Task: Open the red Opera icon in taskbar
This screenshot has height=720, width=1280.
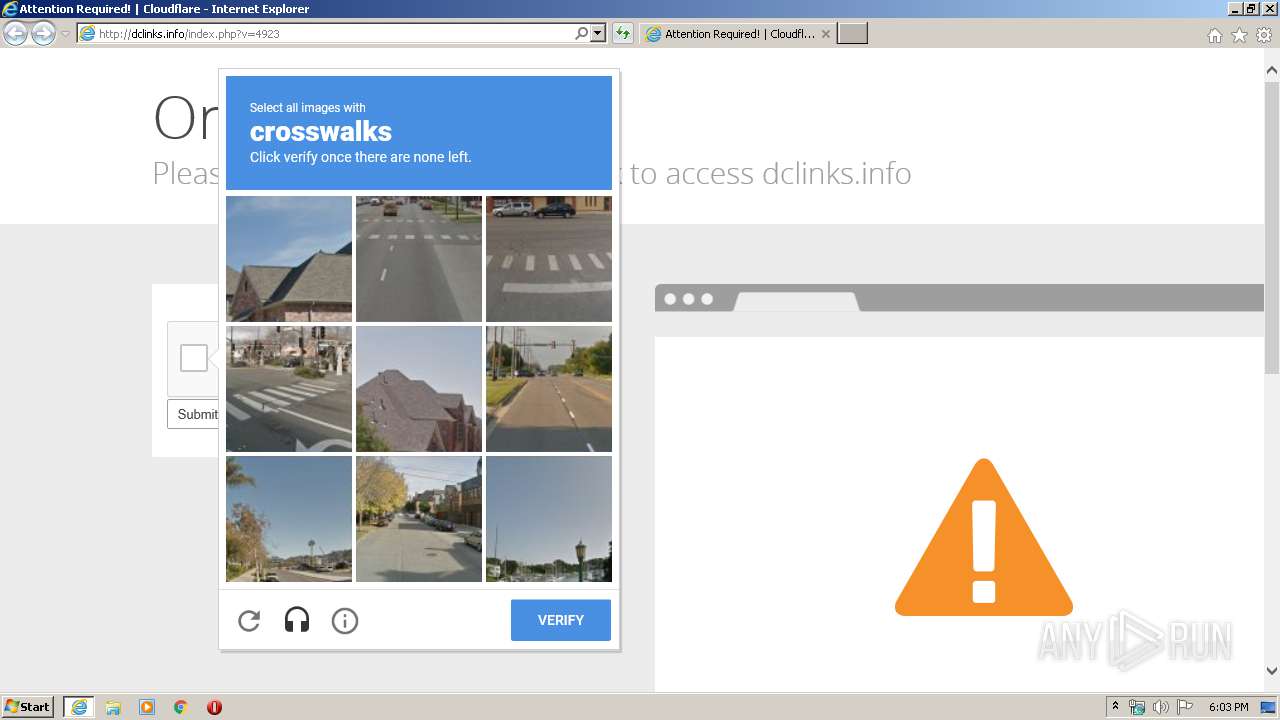Action: coord(214,707)
